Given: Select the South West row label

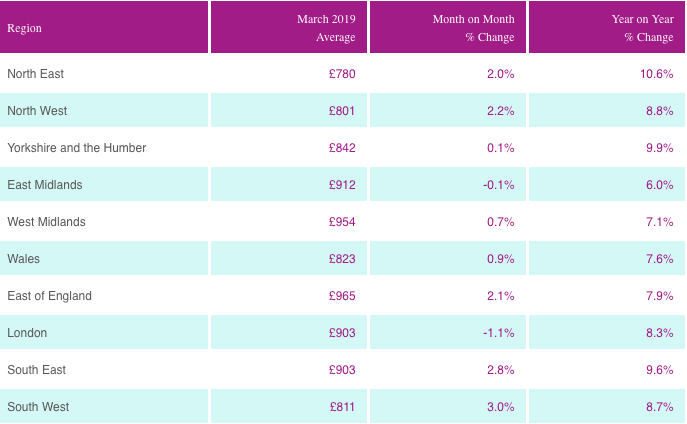Looking at the screenshot, I should [37, 407].
